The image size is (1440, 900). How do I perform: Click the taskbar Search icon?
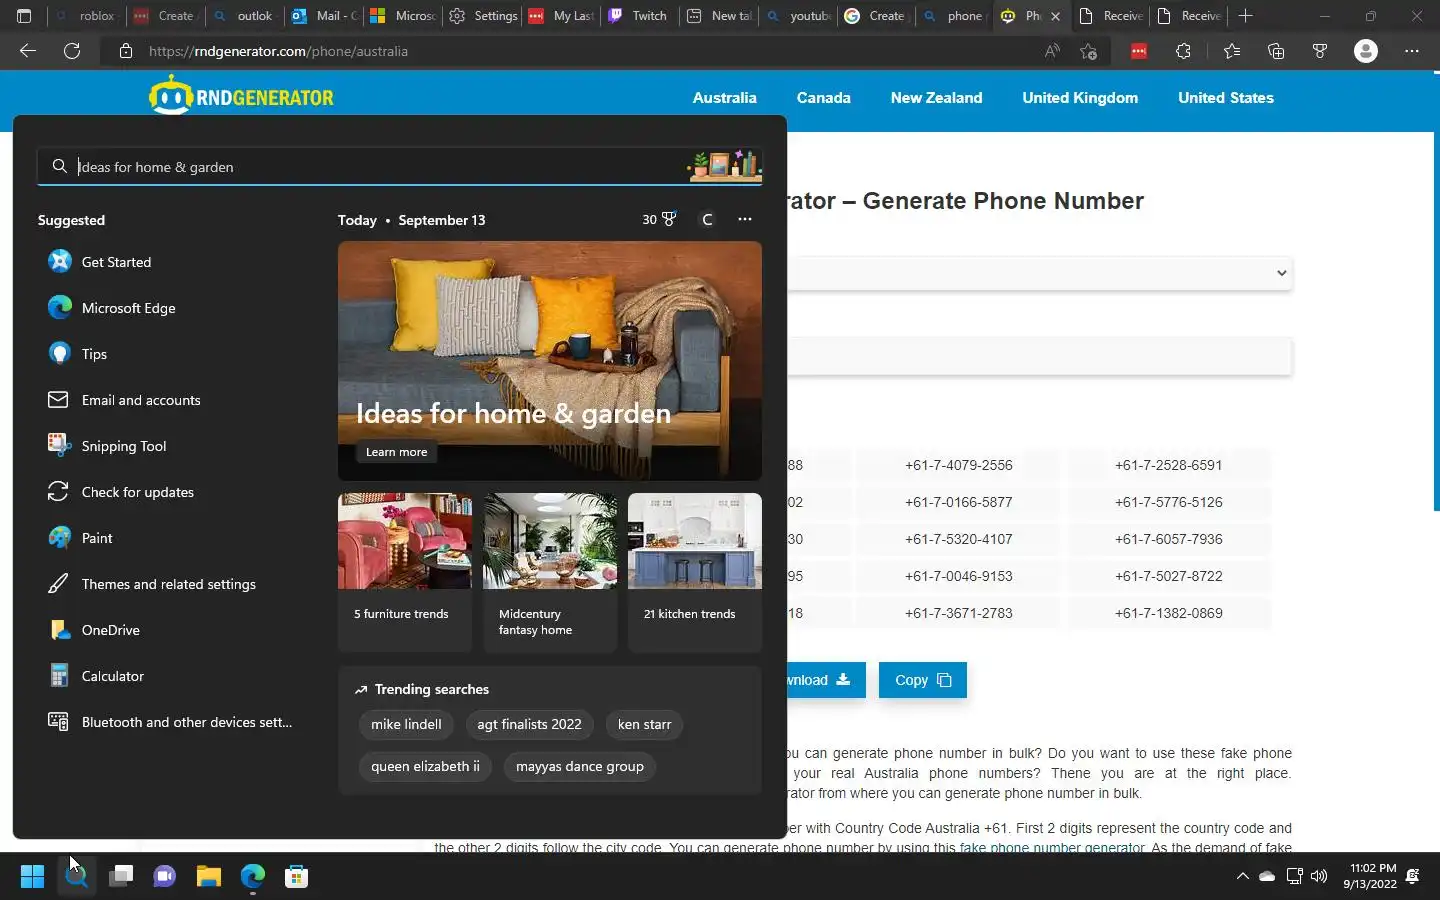[x=76, y=877]
